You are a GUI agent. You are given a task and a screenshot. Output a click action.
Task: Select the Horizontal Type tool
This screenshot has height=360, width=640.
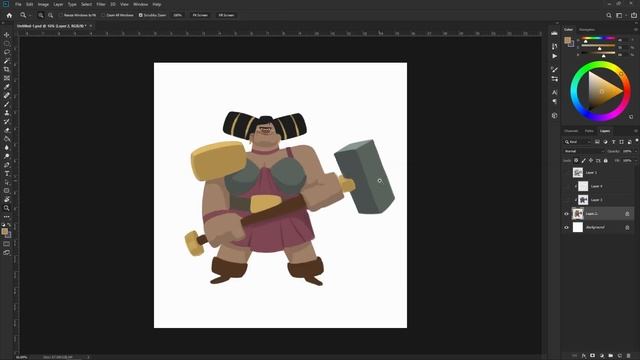click(7, 173)
